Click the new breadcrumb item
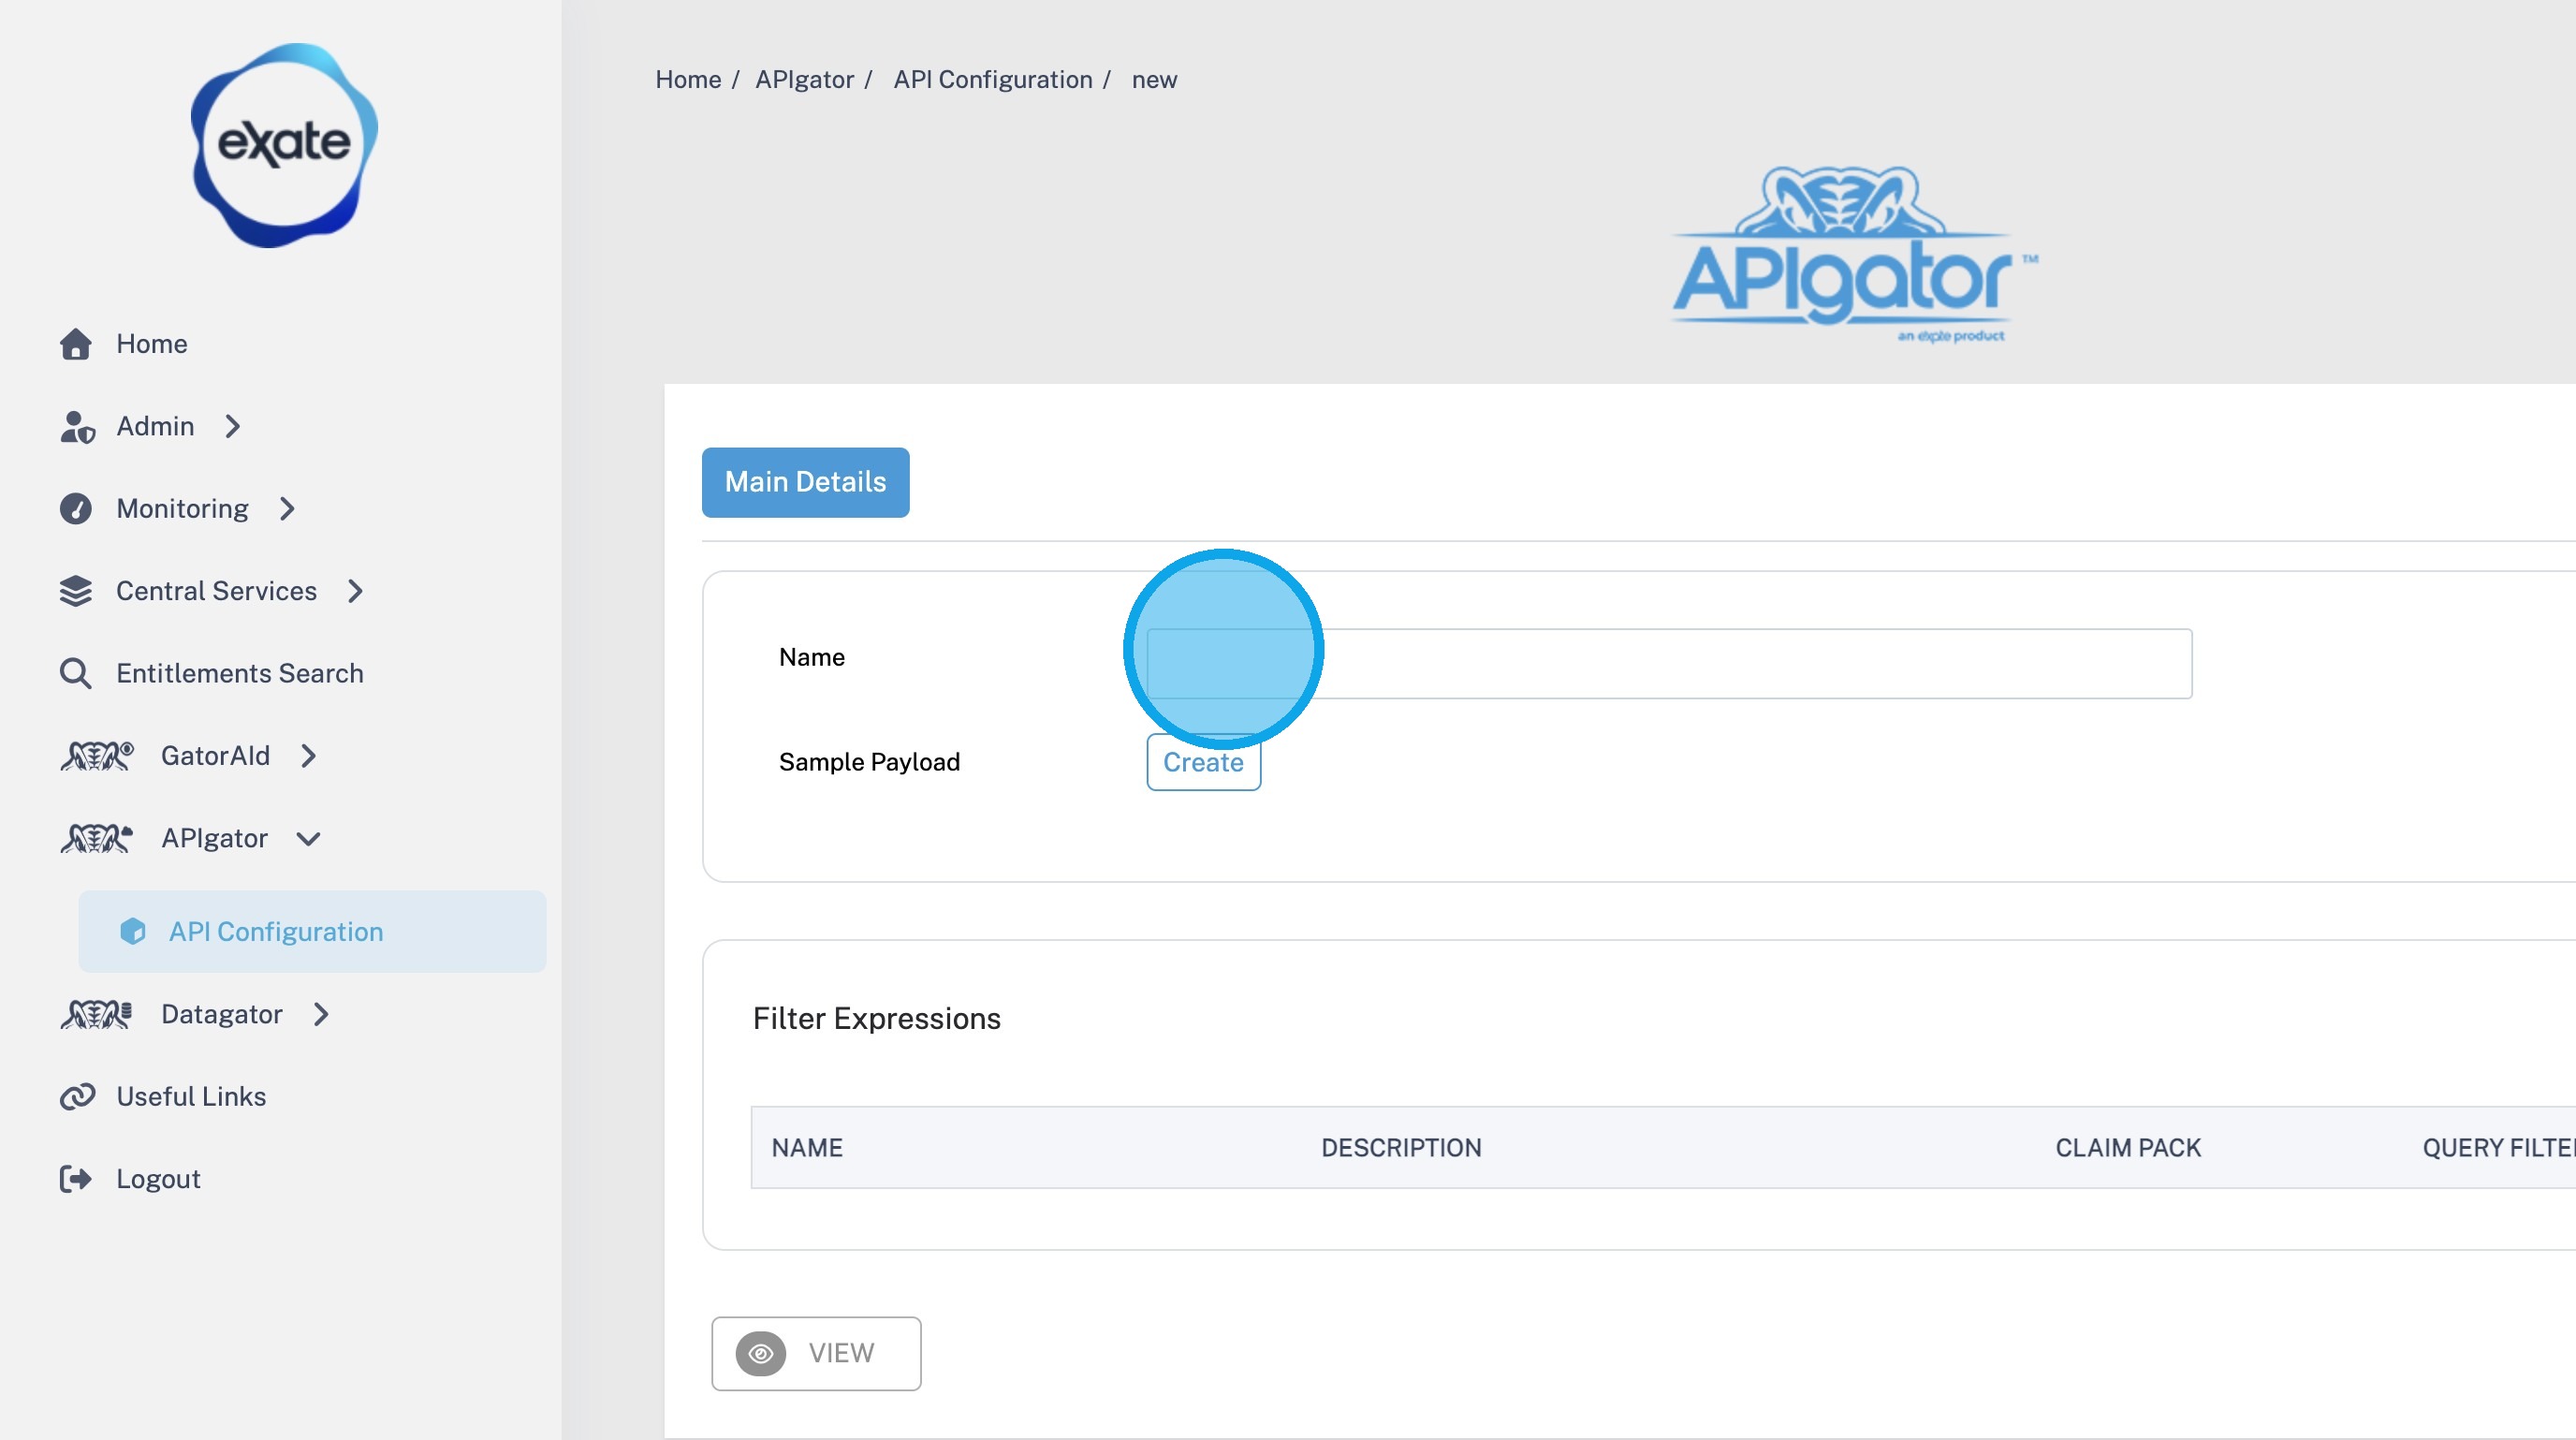 point(1155,80)
